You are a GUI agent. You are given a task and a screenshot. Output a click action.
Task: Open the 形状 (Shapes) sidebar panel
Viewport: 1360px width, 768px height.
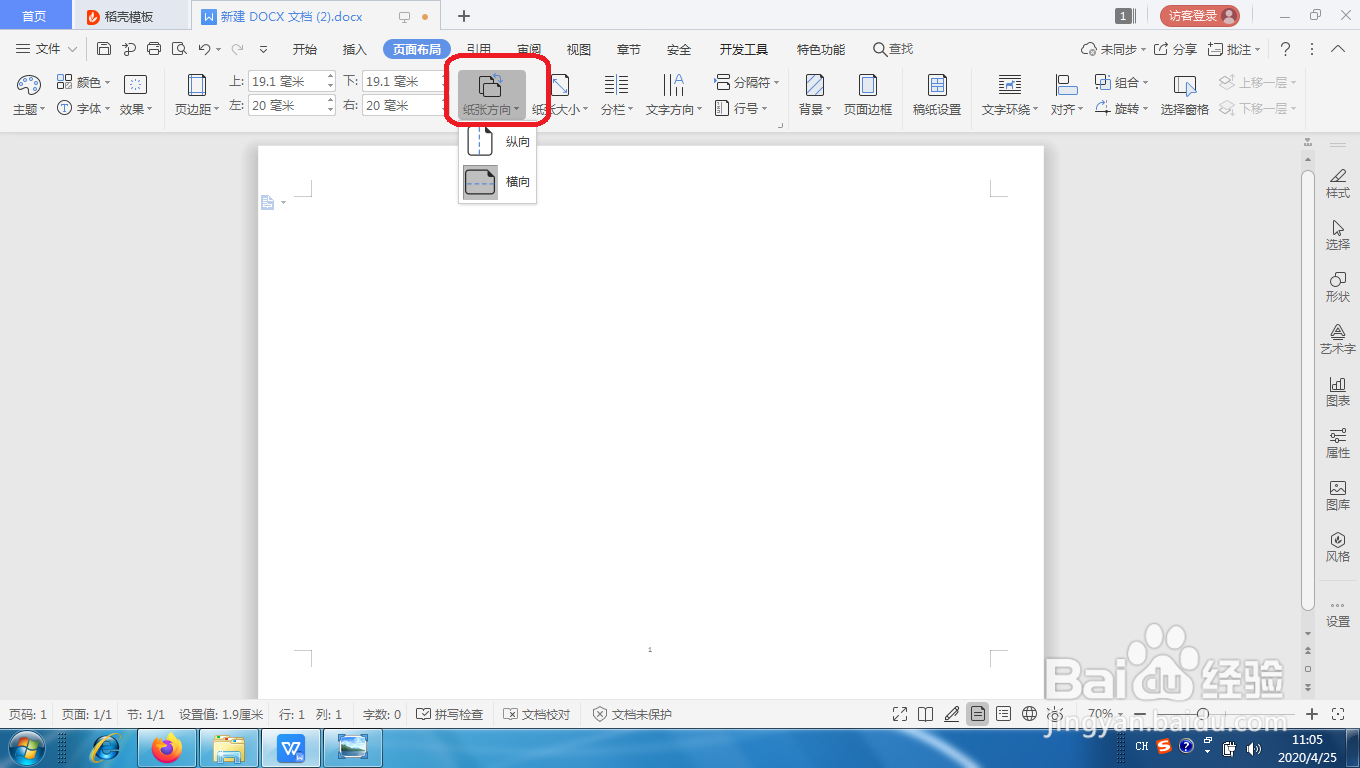[1338, 287]
